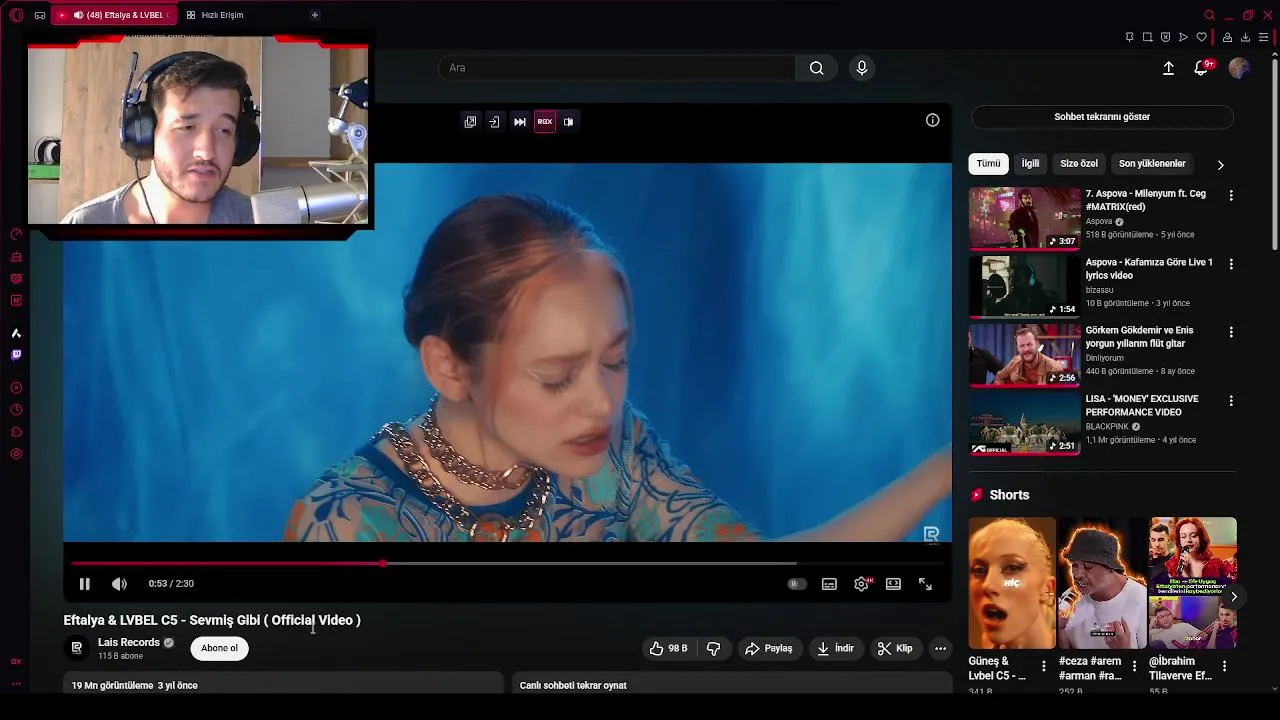The height and width of the screenshot is (720, 1280).
Task: Click the skip-forward icon above the video
Action: point(520,122)
